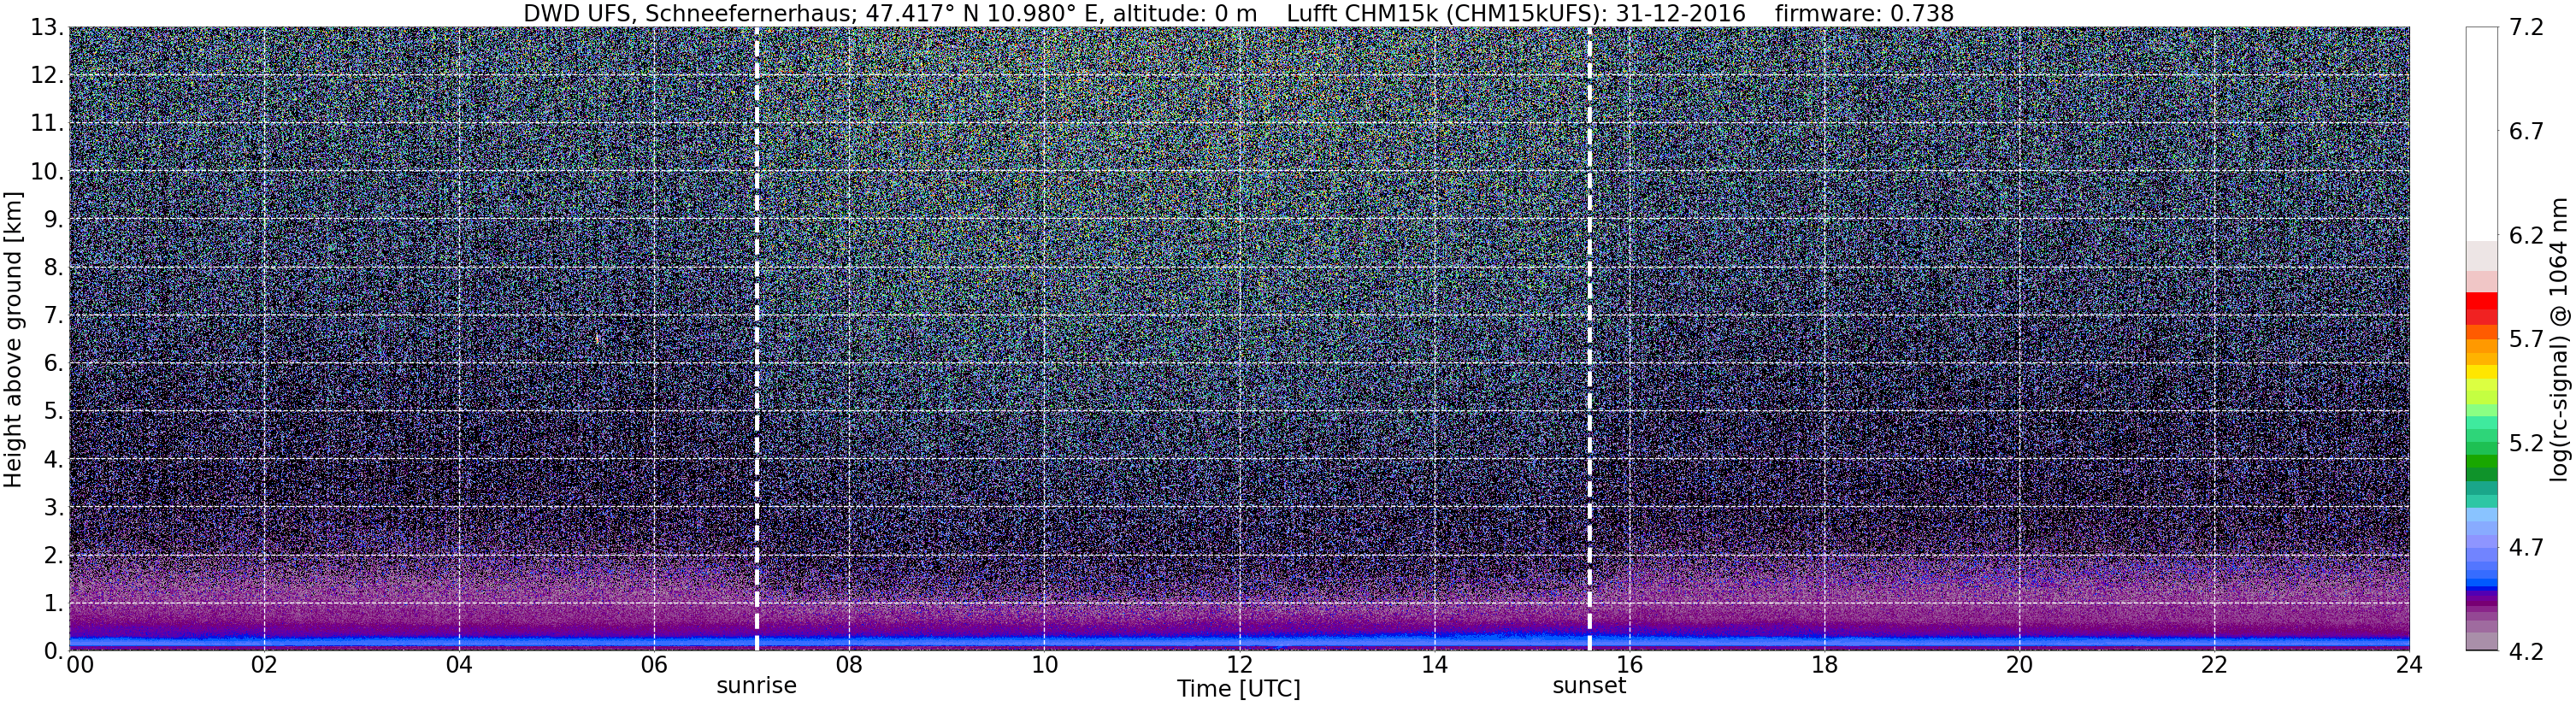The image size is (2576, 706).
Task: Click the sunset dashed vertical line marker
Action: click(1589, 339)
